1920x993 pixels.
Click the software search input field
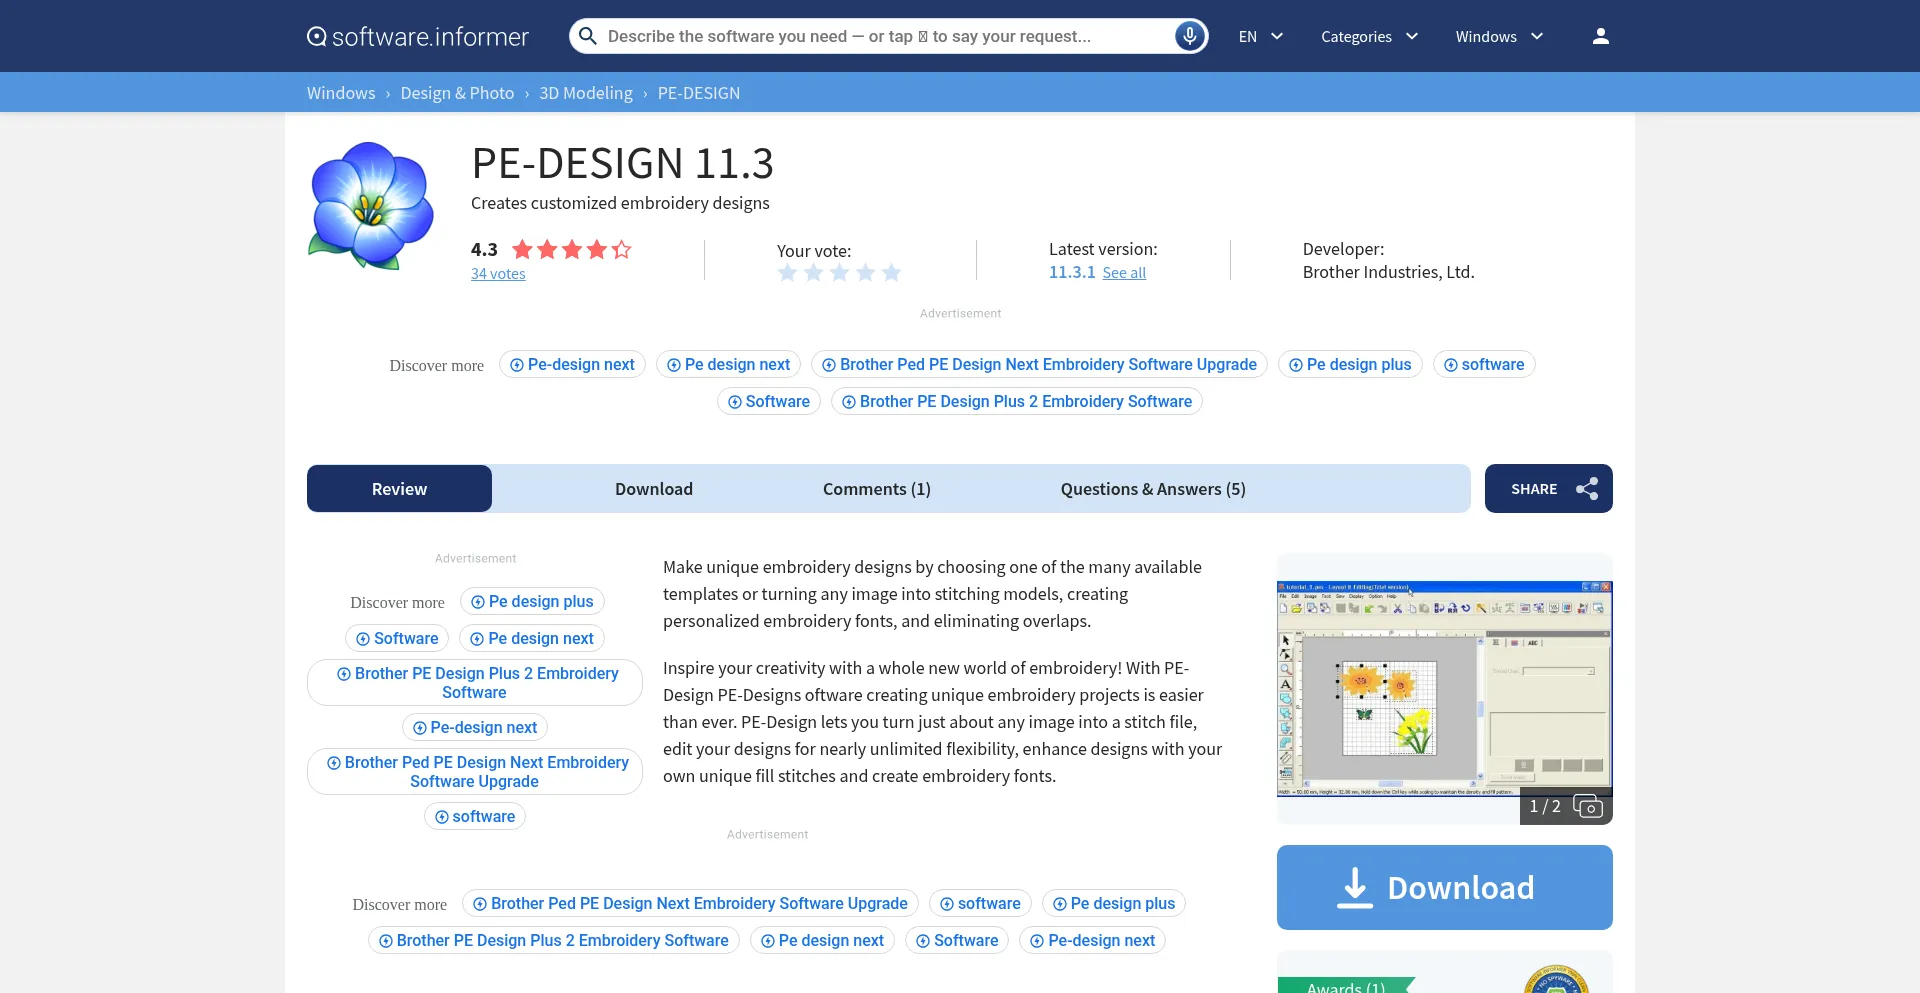pyautogui.click(x=880, y=36)
